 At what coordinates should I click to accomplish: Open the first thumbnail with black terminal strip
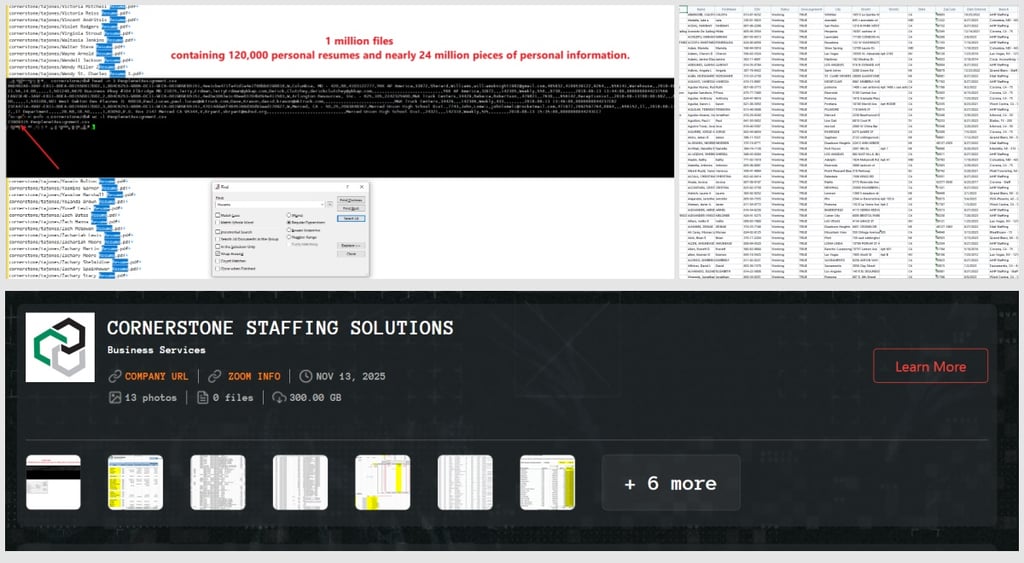click(x=54, y=483)
